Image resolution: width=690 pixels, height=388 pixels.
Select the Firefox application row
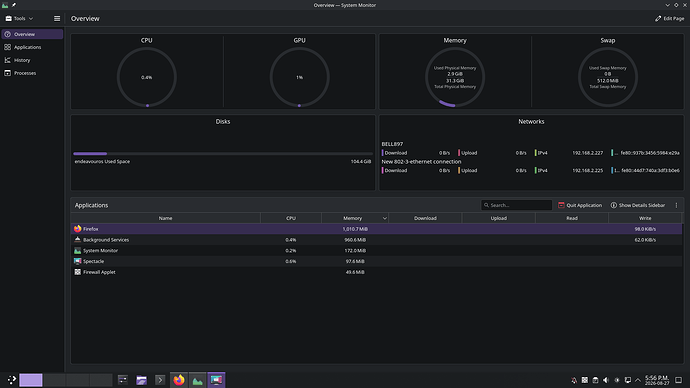(377, 229)
